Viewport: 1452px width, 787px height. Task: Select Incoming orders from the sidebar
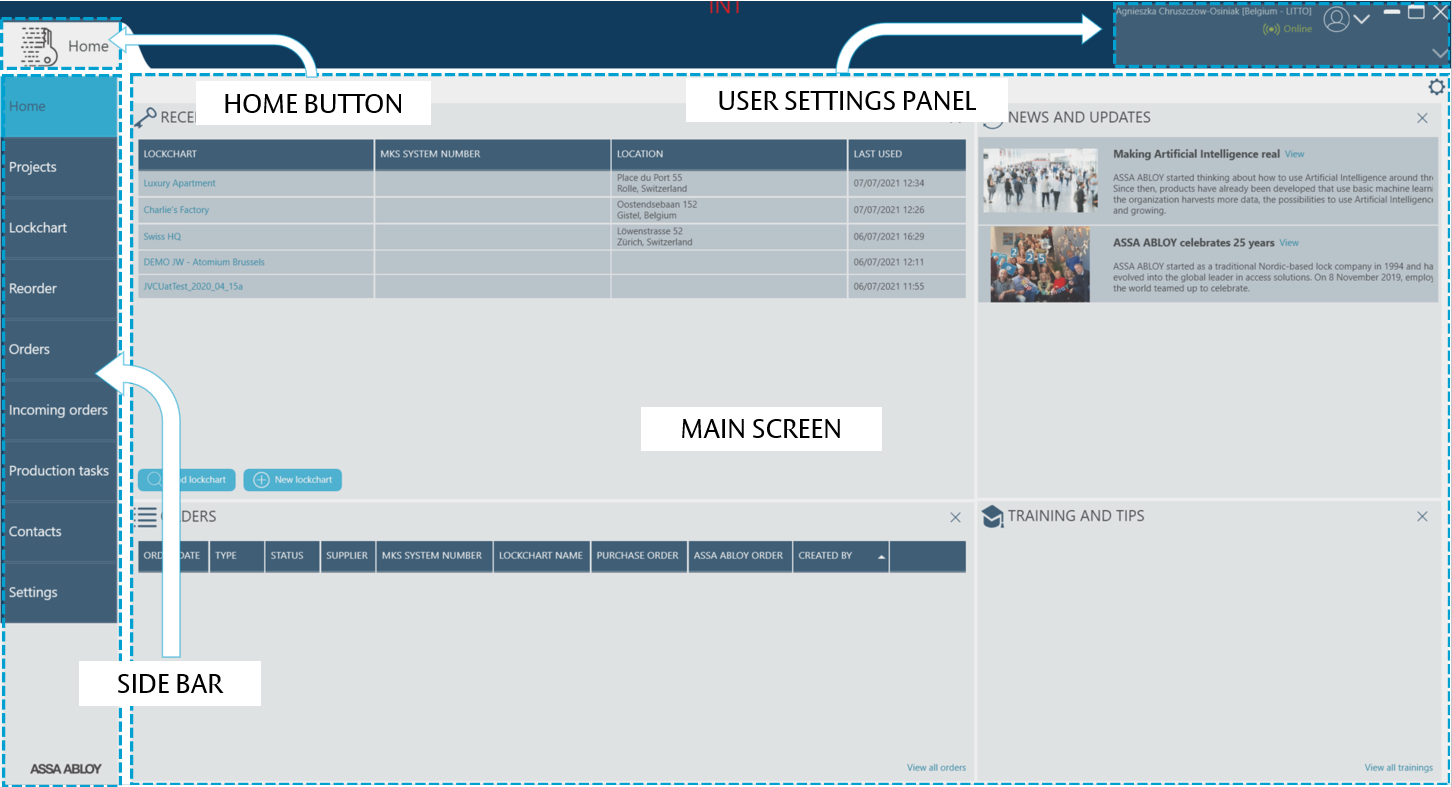[60, 410]
